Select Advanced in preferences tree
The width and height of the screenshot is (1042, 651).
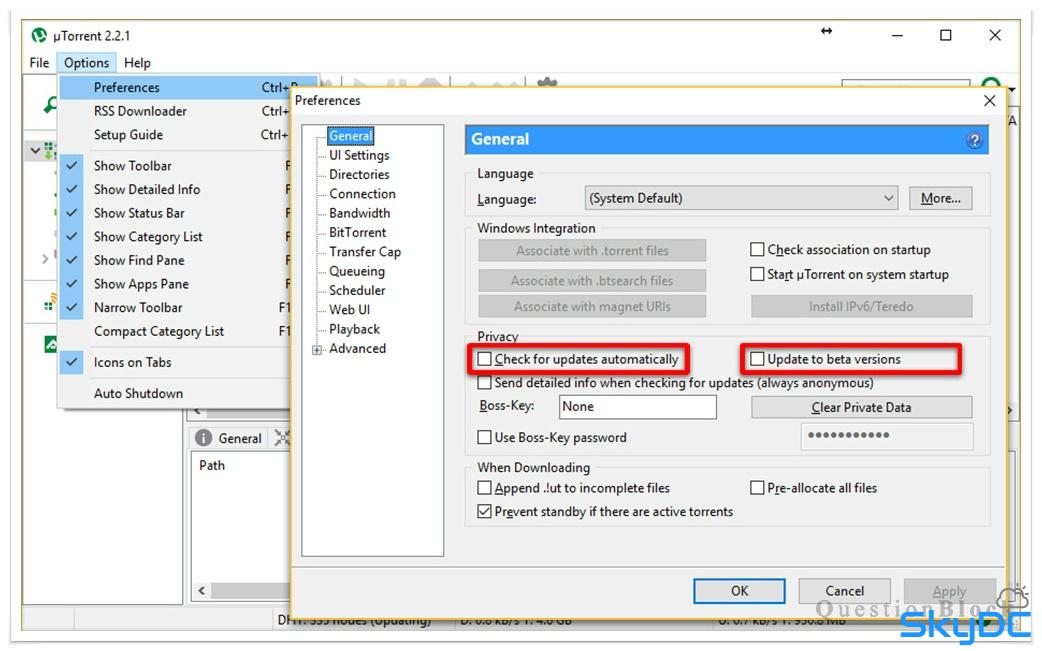(358, 349)
